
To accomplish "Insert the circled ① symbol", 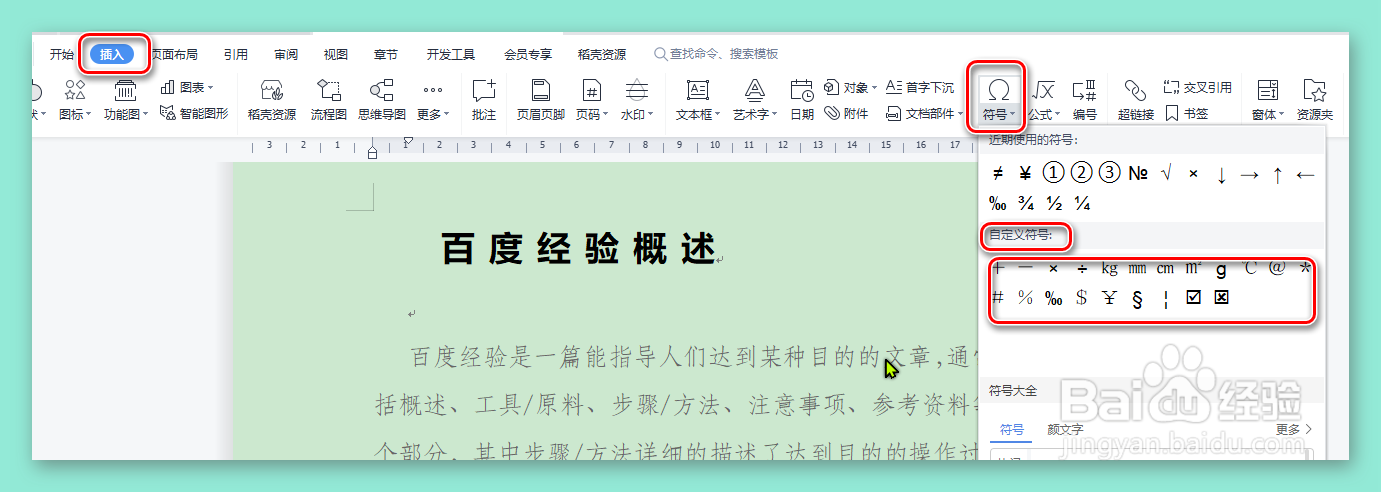I will (1053, 173).
